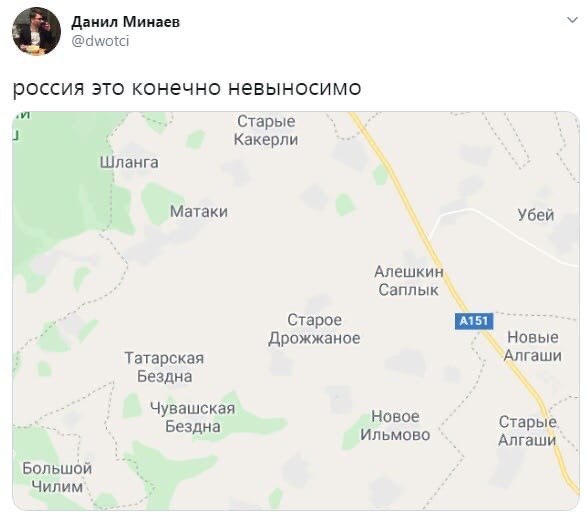Select the Убей village label
This screenshot has width=587, height=518.
(x=536, y=215)
